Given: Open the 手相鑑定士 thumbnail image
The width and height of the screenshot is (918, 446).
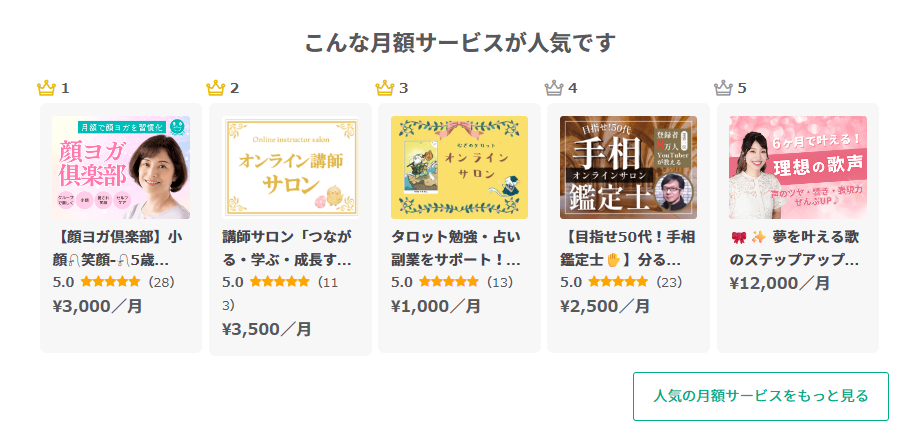Looking at the screenshot, I should 628,167.
